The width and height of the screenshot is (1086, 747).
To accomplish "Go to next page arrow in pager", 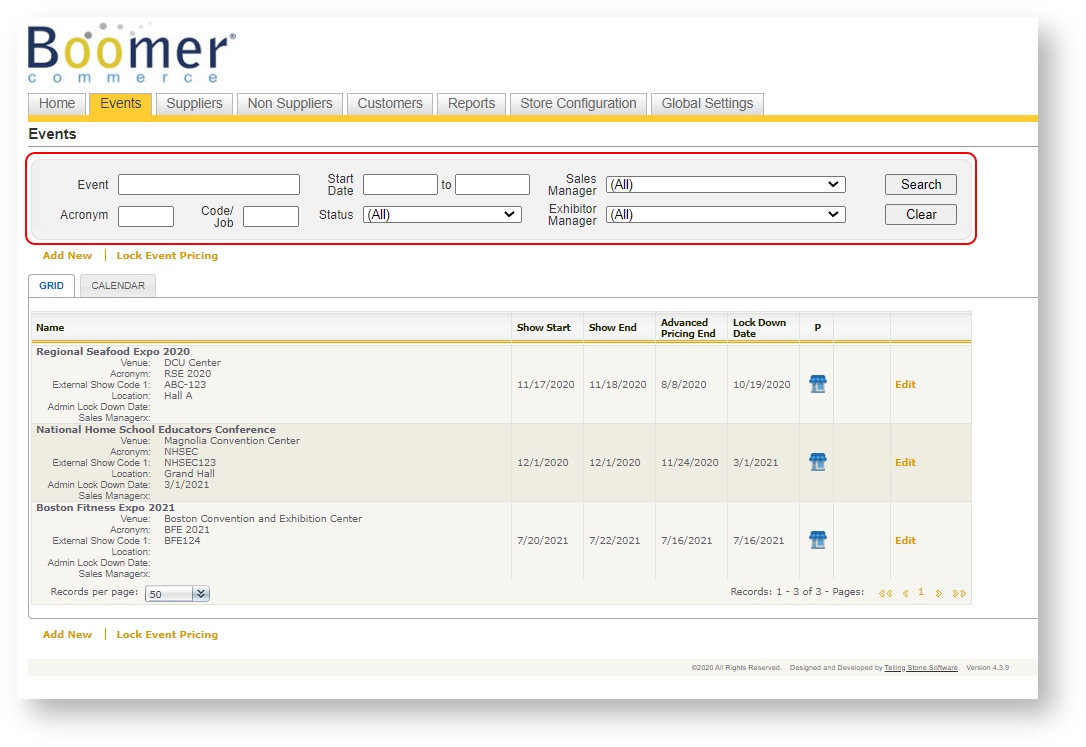I will 939,593.
